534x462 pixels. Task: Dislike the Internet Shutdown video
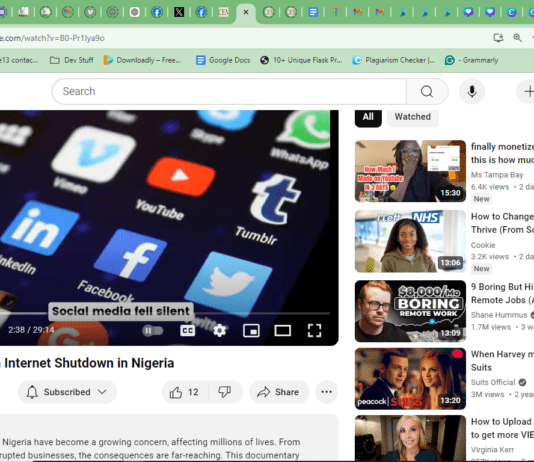(x=225, y=392)
